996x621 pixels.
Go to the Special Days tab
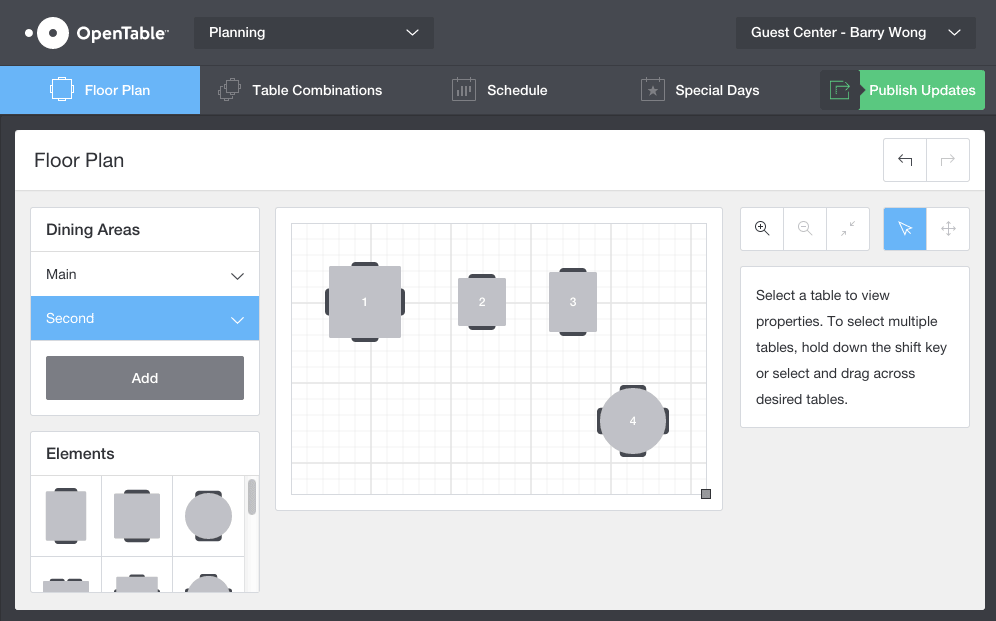click(700, 90)
